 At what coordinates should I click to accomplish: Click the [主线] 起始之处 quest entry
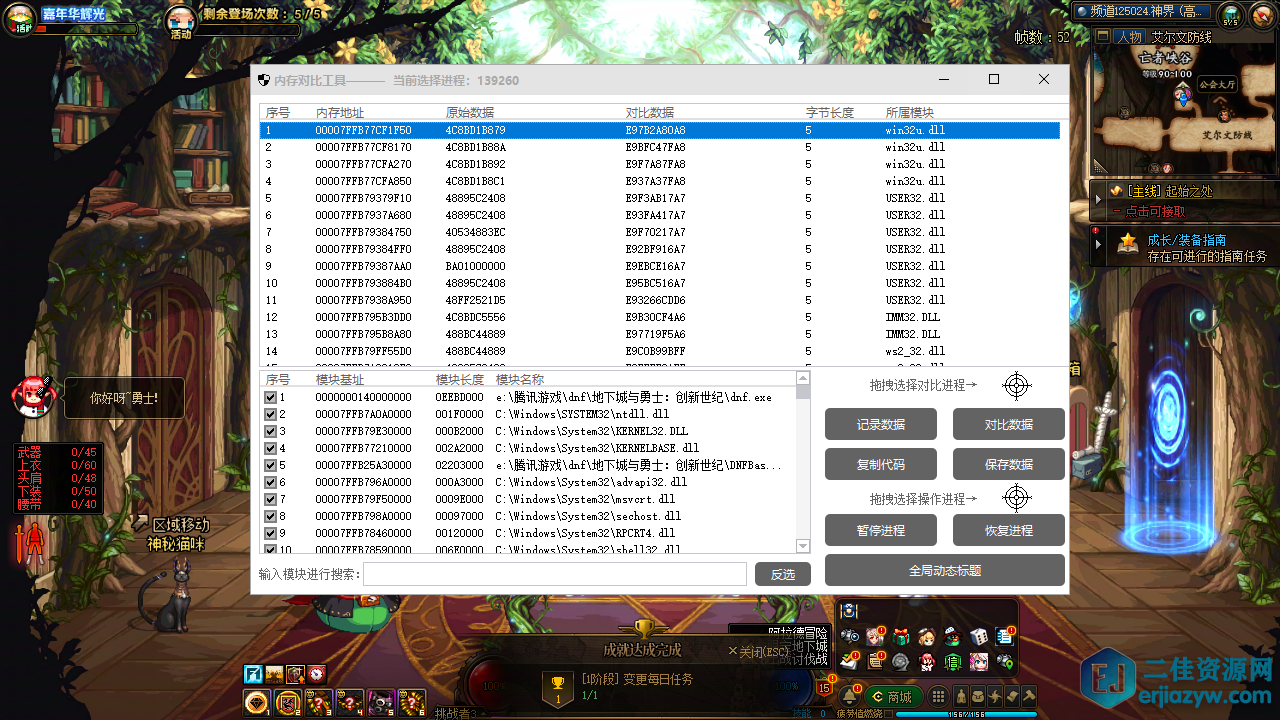[x=1185, y=200]
